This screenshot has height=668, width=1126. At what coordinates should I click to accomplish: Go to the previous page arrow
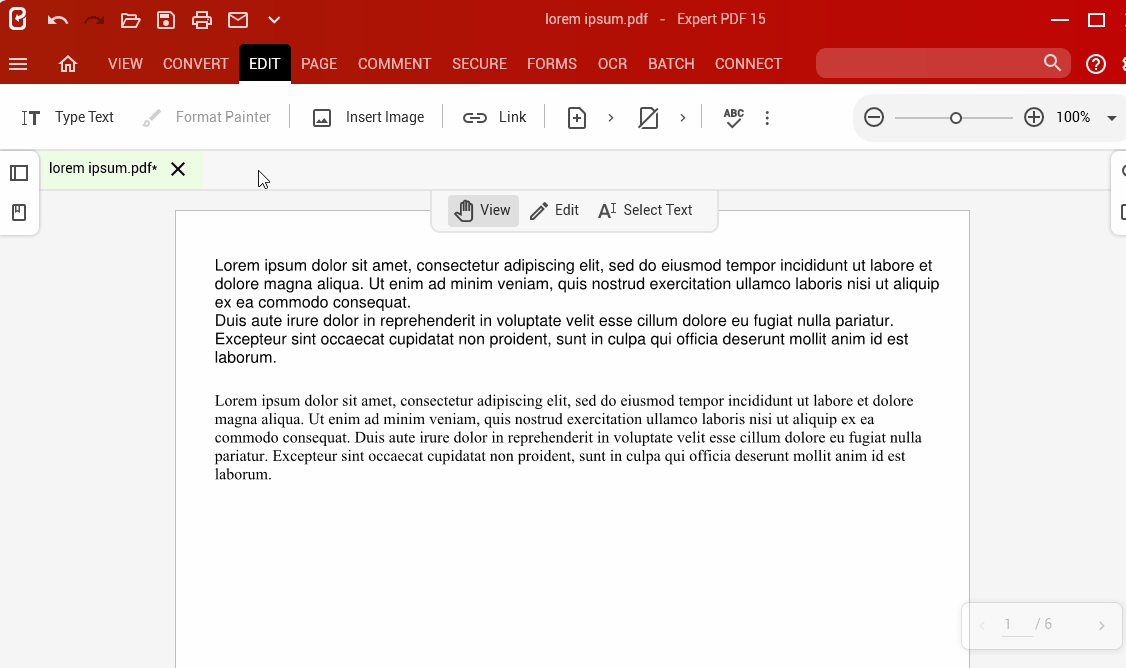click(982, 626)
